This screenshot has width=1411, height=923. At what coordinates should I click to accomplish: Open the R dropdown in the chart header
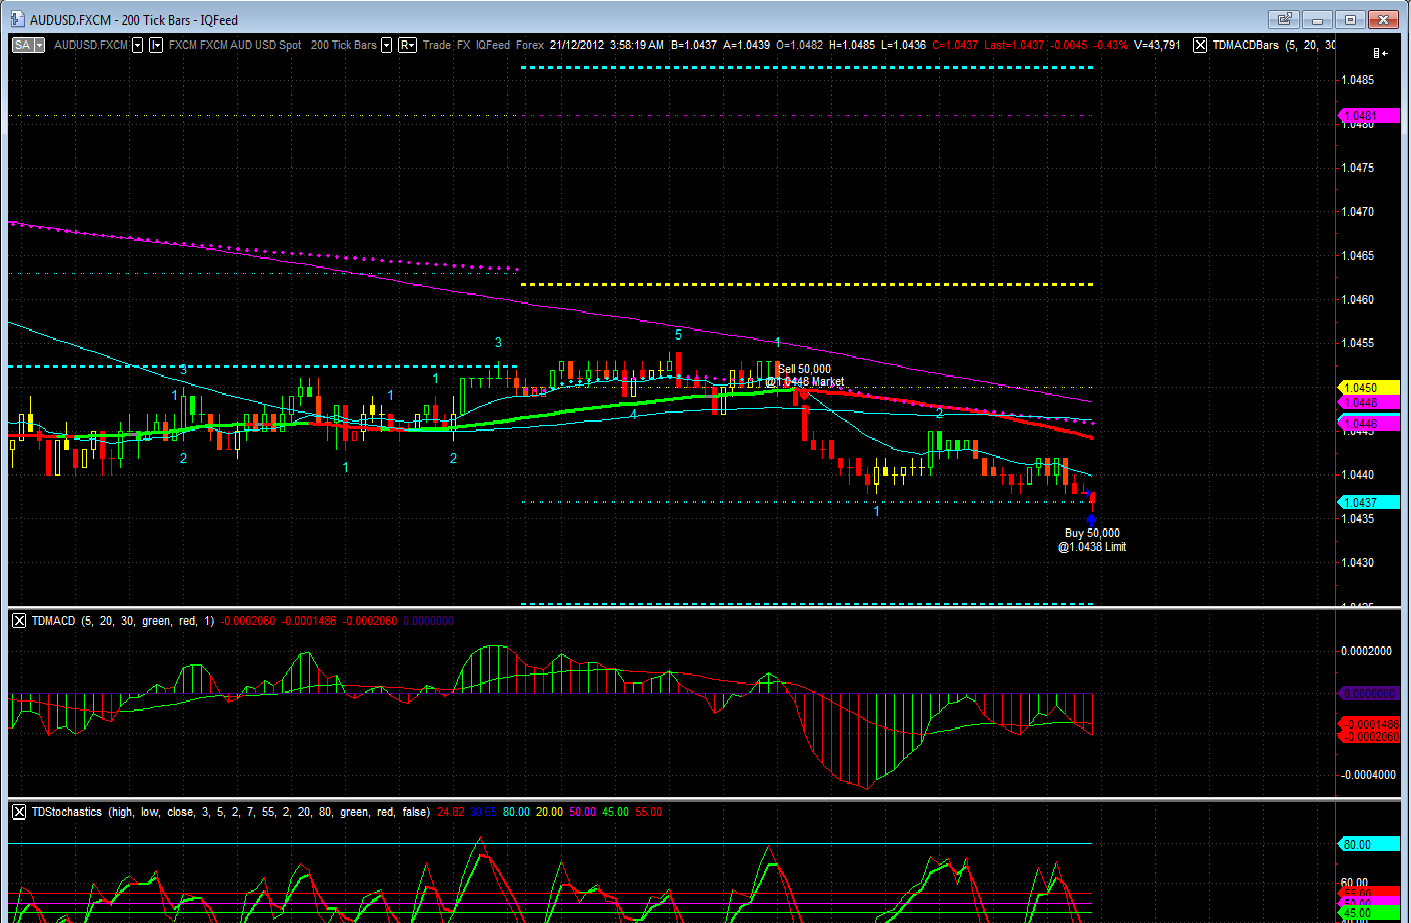[407, 45]
